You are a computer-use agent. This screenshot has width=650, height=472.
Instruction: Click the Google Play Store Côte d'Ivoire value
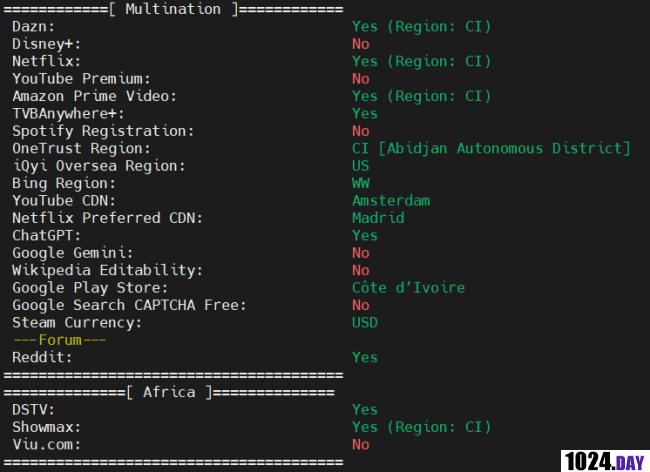tap(408, 288)
